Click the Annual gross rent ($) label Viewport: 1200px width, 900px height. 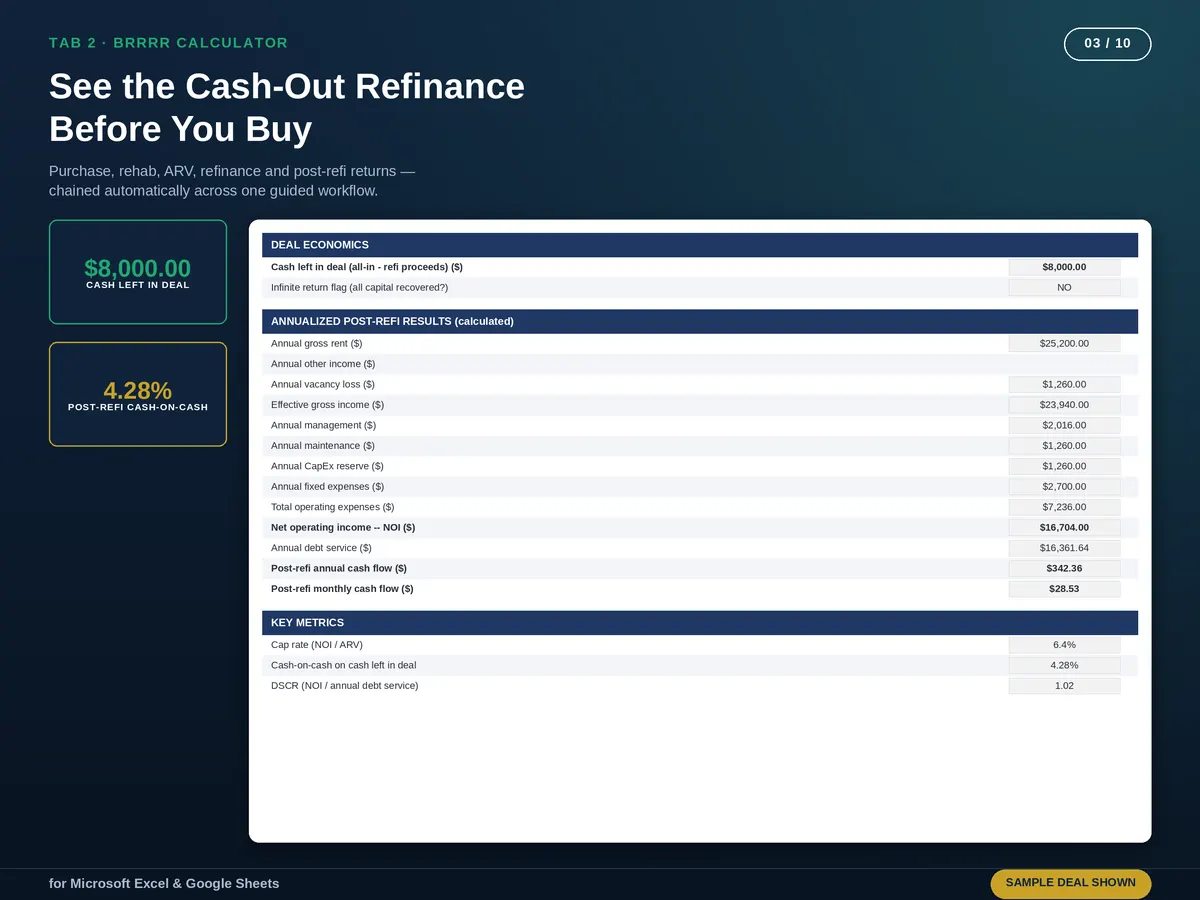point(316,344)
